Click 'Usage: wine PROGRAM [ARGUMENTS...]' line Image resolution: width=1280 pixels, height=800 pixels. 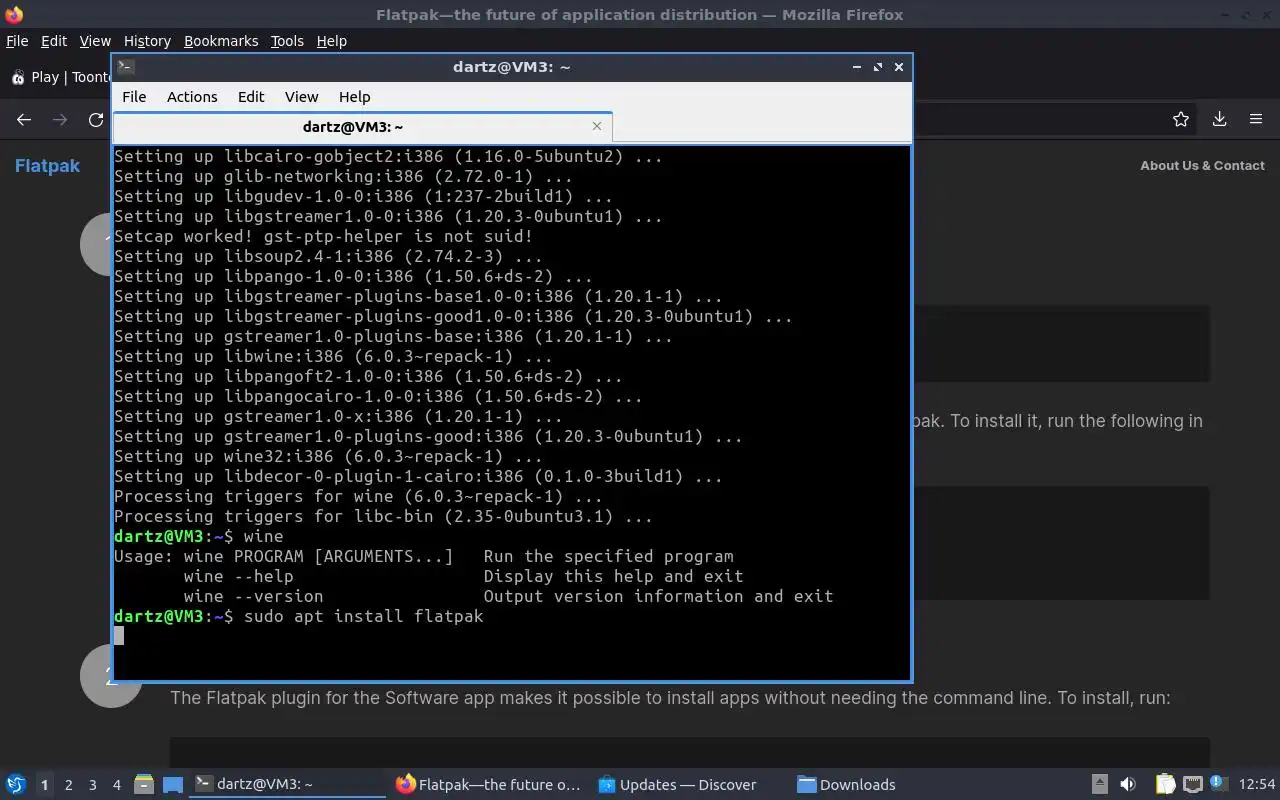coord(424,556)
